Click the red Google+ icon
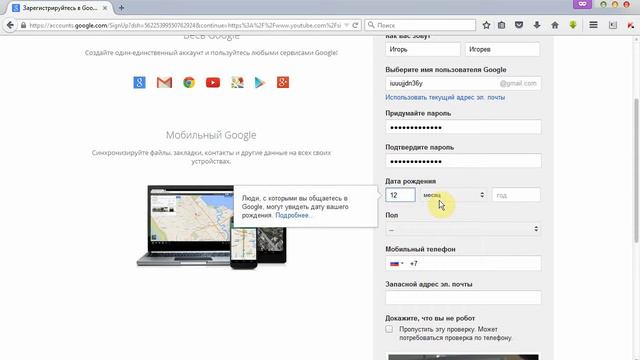This screenshot has width=640, height=360. pos(283,82)
